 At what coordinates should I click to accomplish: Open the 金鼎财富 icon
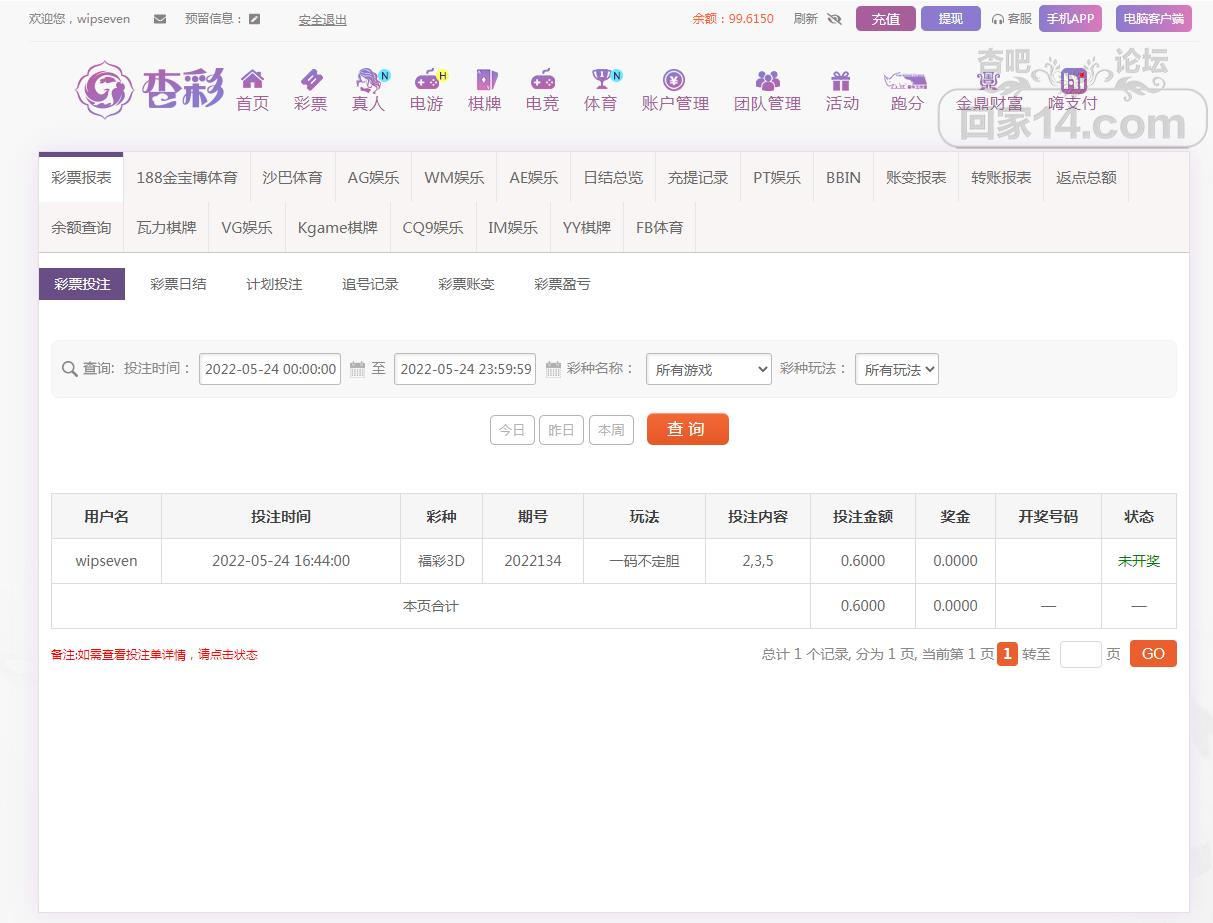[x=989, y=80]
